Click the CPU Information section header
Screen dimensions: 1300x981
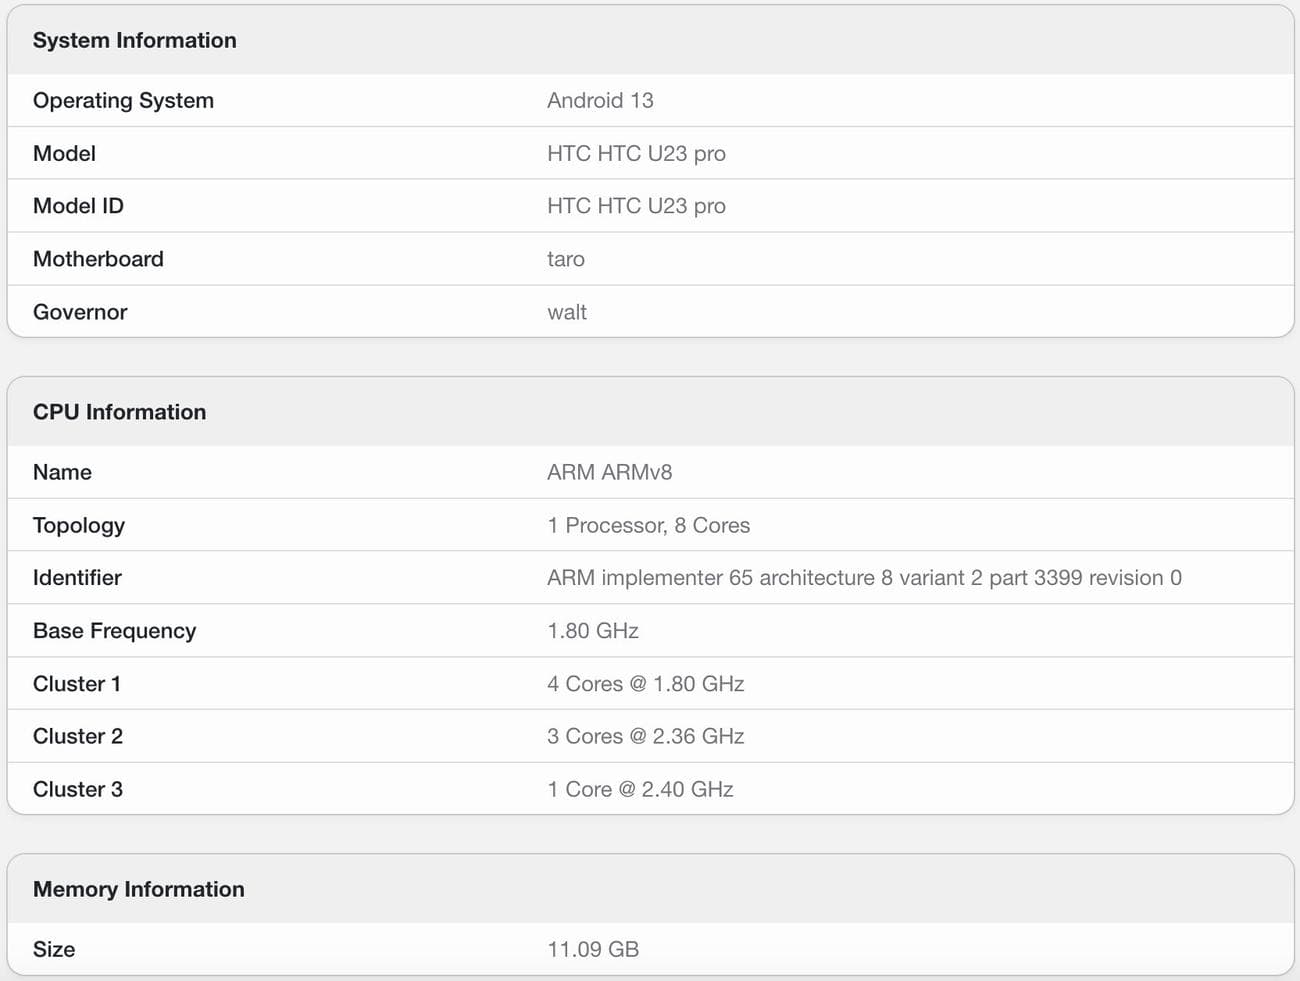point(119,412)
